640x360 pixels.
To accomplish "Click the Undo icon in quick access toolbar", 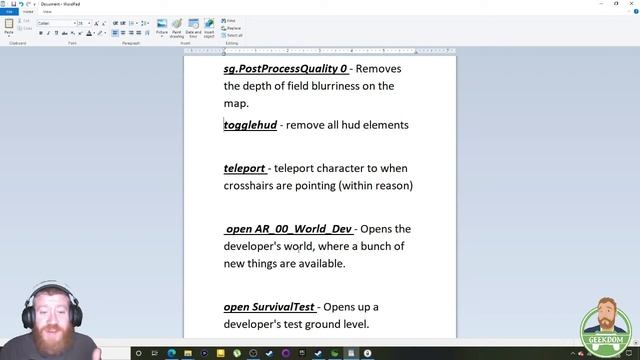I will click(21, 4).
